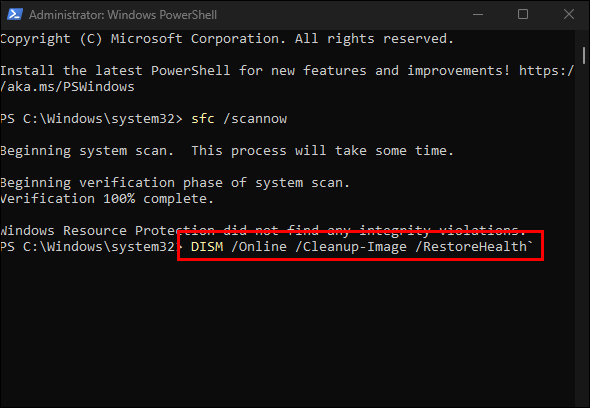
Task: Click the sfc /scannow command text
Action: pyautogui.click(x=239, y=119)
